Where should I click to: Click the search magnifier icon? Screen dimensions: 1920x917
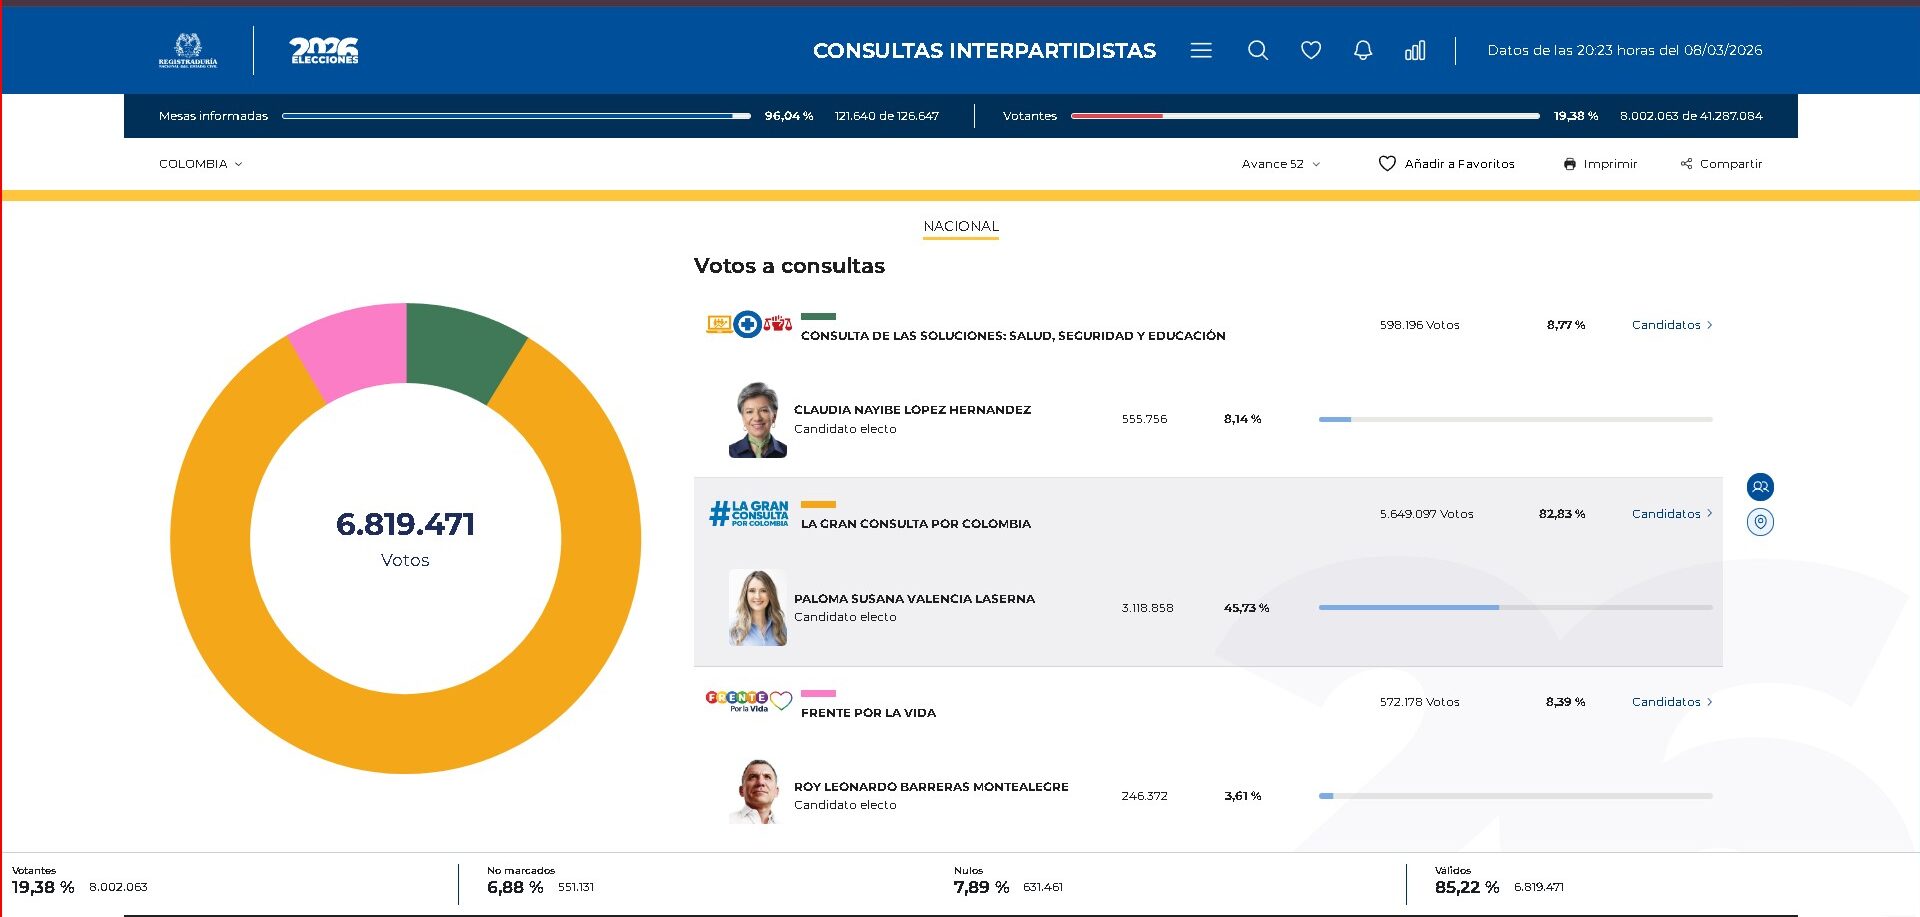point(1258,51)
